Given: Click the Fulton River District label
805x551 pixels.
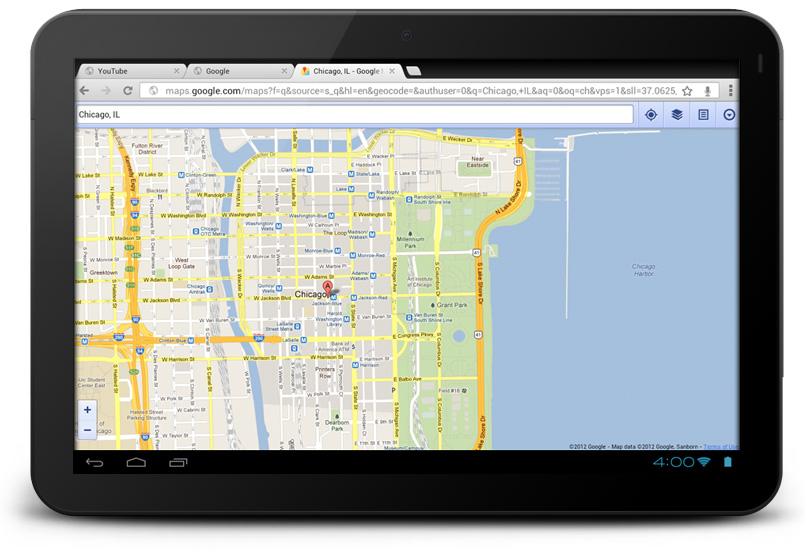Looking at the screenshot, I should click(x=147, y=149).
